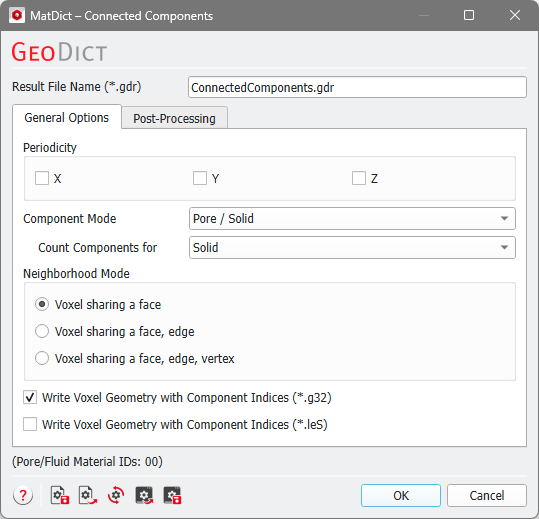The image size is (539, 519).
Task: Close the MatDict Connected Components window
Action: (515, 15)
